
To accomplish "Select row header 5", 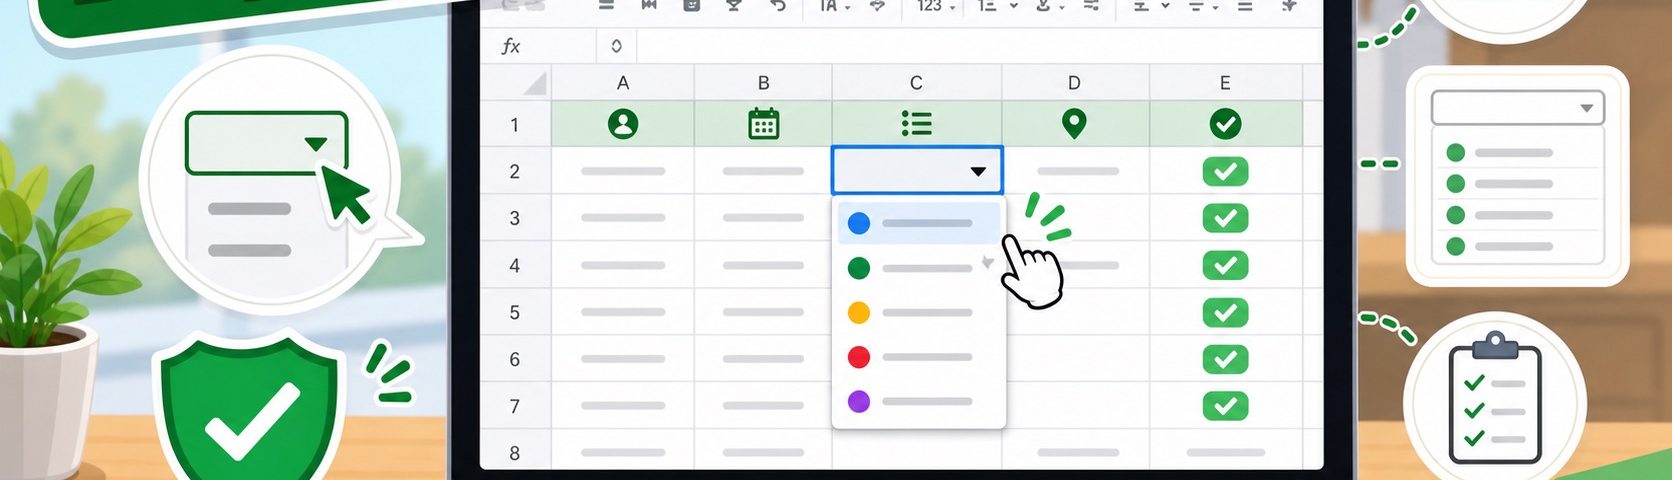I will (x=515, y=312).
